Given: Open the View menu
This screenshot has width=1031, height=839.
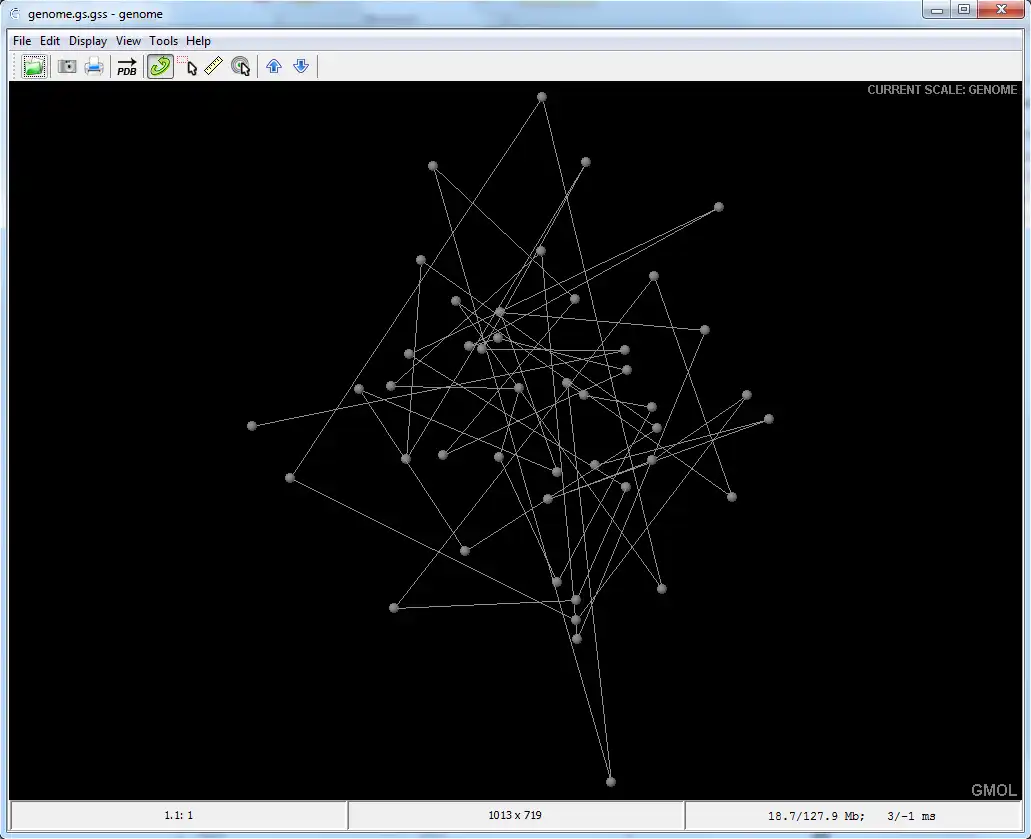Looking at the screenshot, I should point(128,41).
